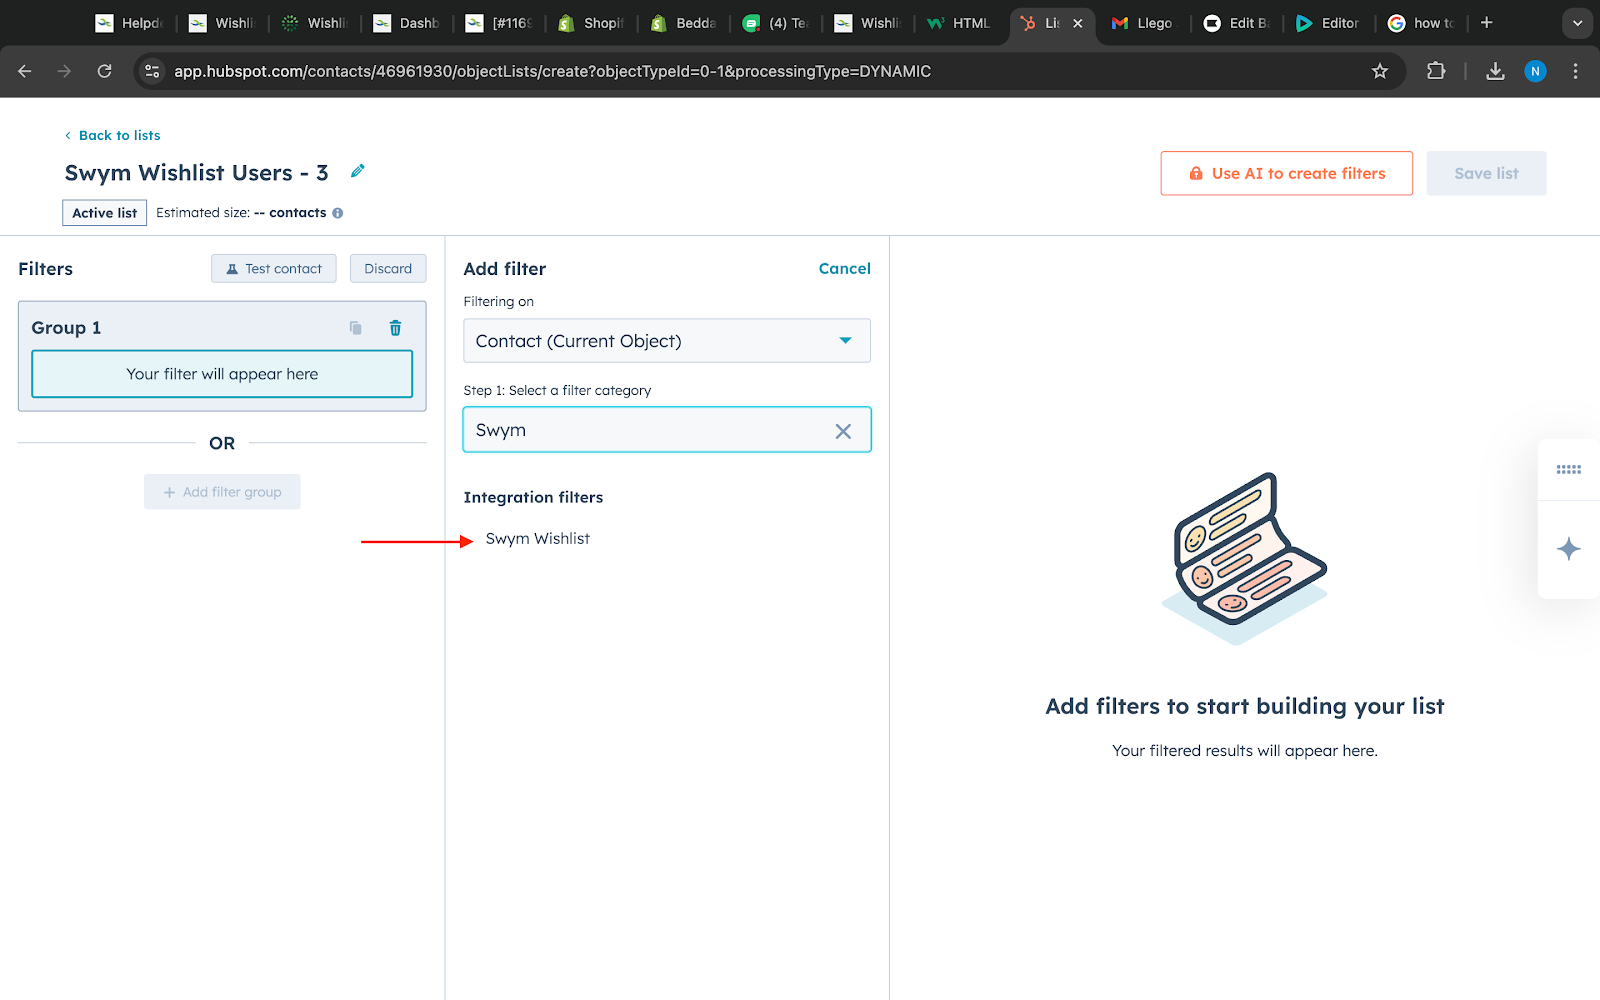Open the Chrome downloads icon
This screenshot has height=1000, width=1600.
[1495, 71]
